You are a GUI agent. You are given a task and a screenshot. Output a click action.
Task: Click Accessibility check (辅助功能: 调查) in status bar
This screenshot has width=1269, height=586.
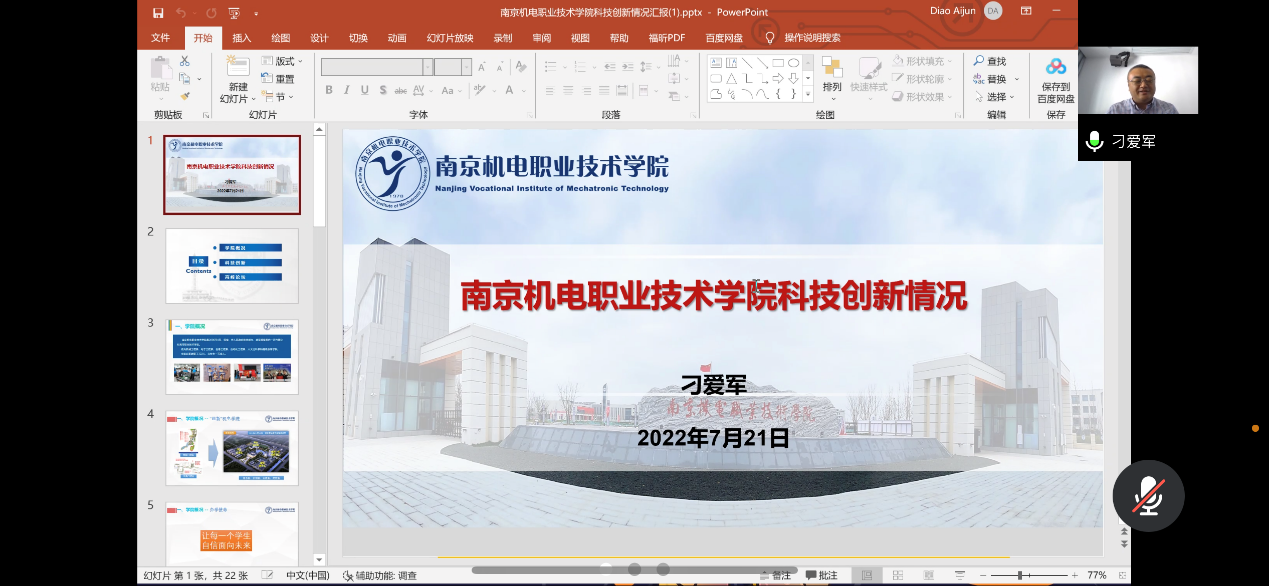(x=379, y=576)
